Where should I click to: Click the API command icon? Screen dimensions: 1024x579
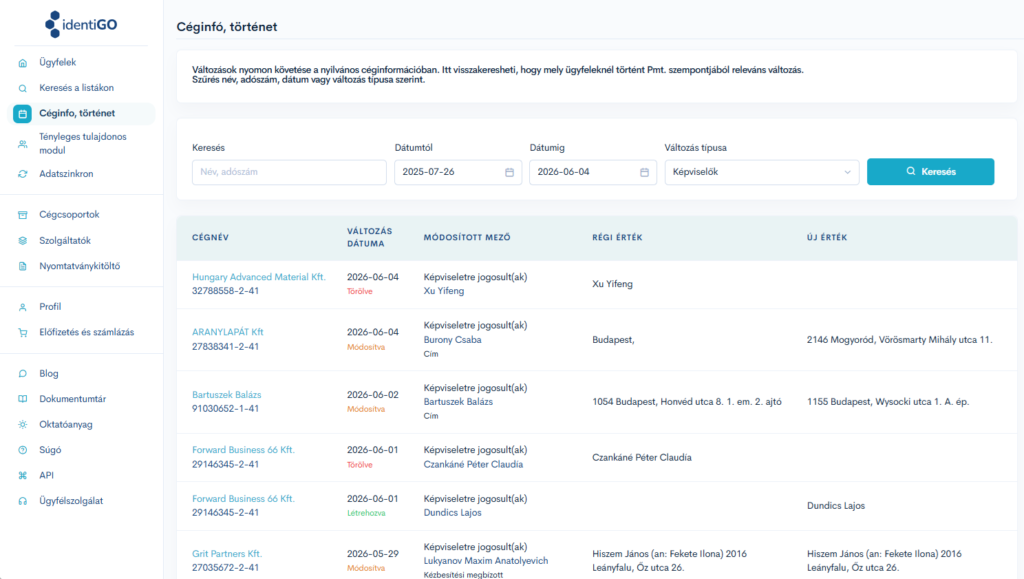coord(23,476)
